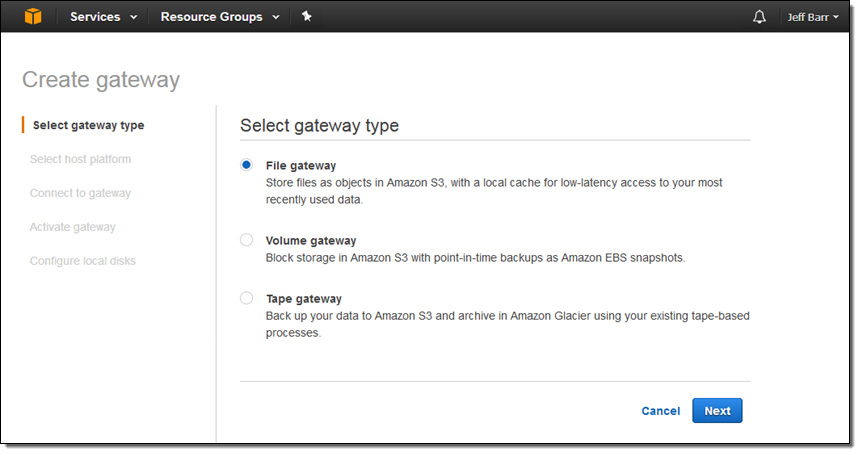The height and width of the screenshot is (454, 860).
Task: Expand the Jeff Barr account menu
Action: pos(811,17)
